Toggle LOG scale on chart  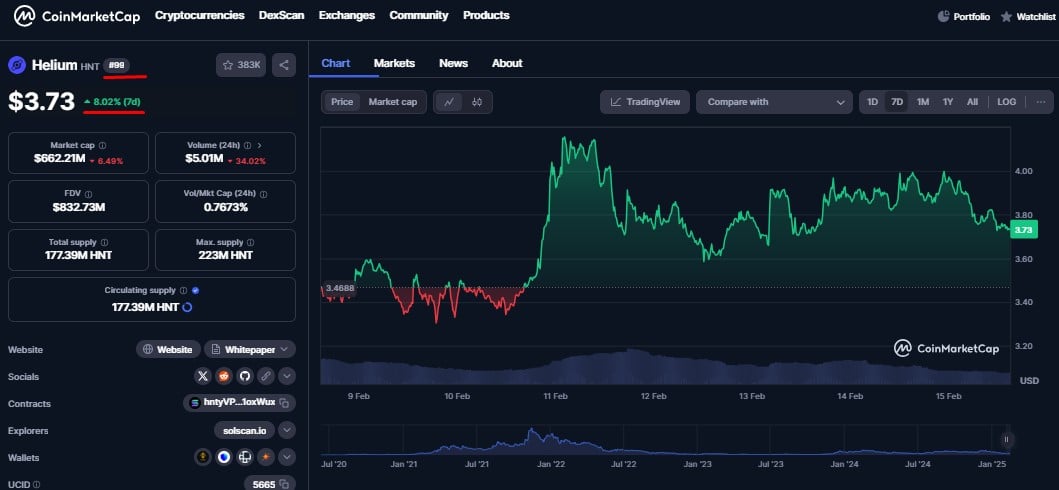(1006, 102)
